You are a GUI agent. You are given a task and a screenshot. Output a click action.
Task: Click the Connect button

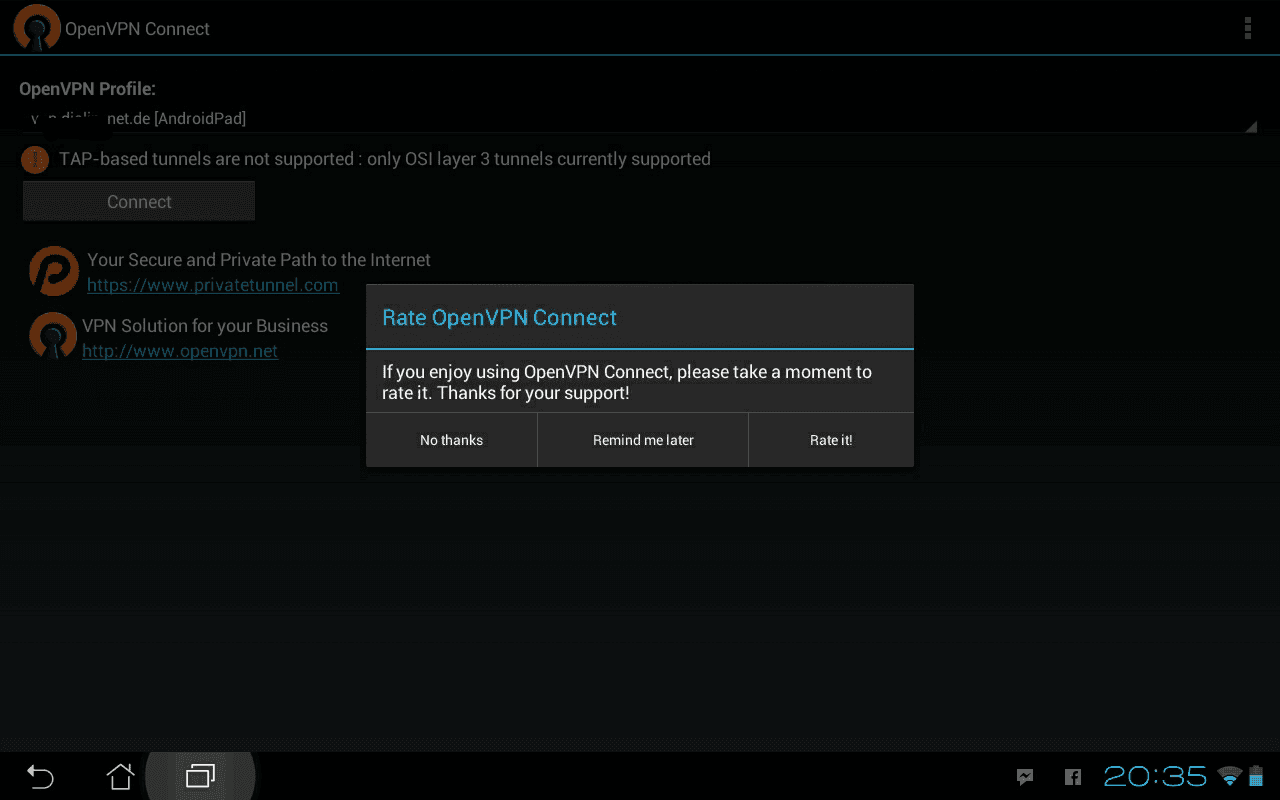(x=139, y=202)
